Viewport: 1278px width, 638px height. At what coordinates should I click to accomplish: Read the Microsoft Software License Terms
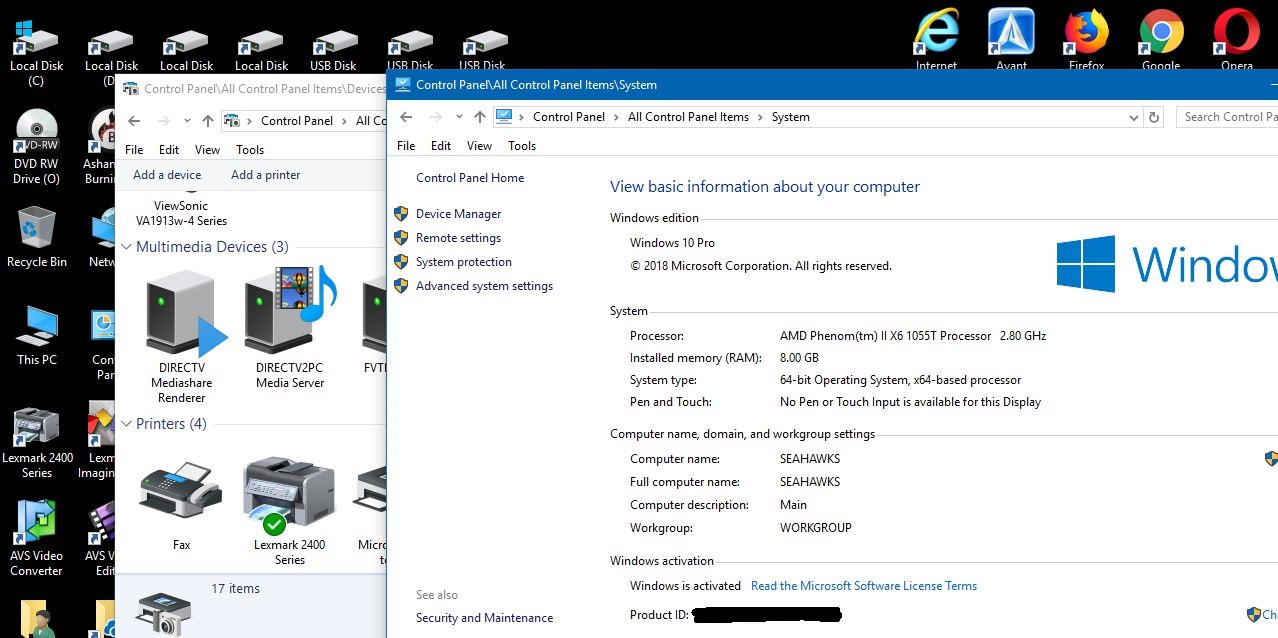(864, 586)
